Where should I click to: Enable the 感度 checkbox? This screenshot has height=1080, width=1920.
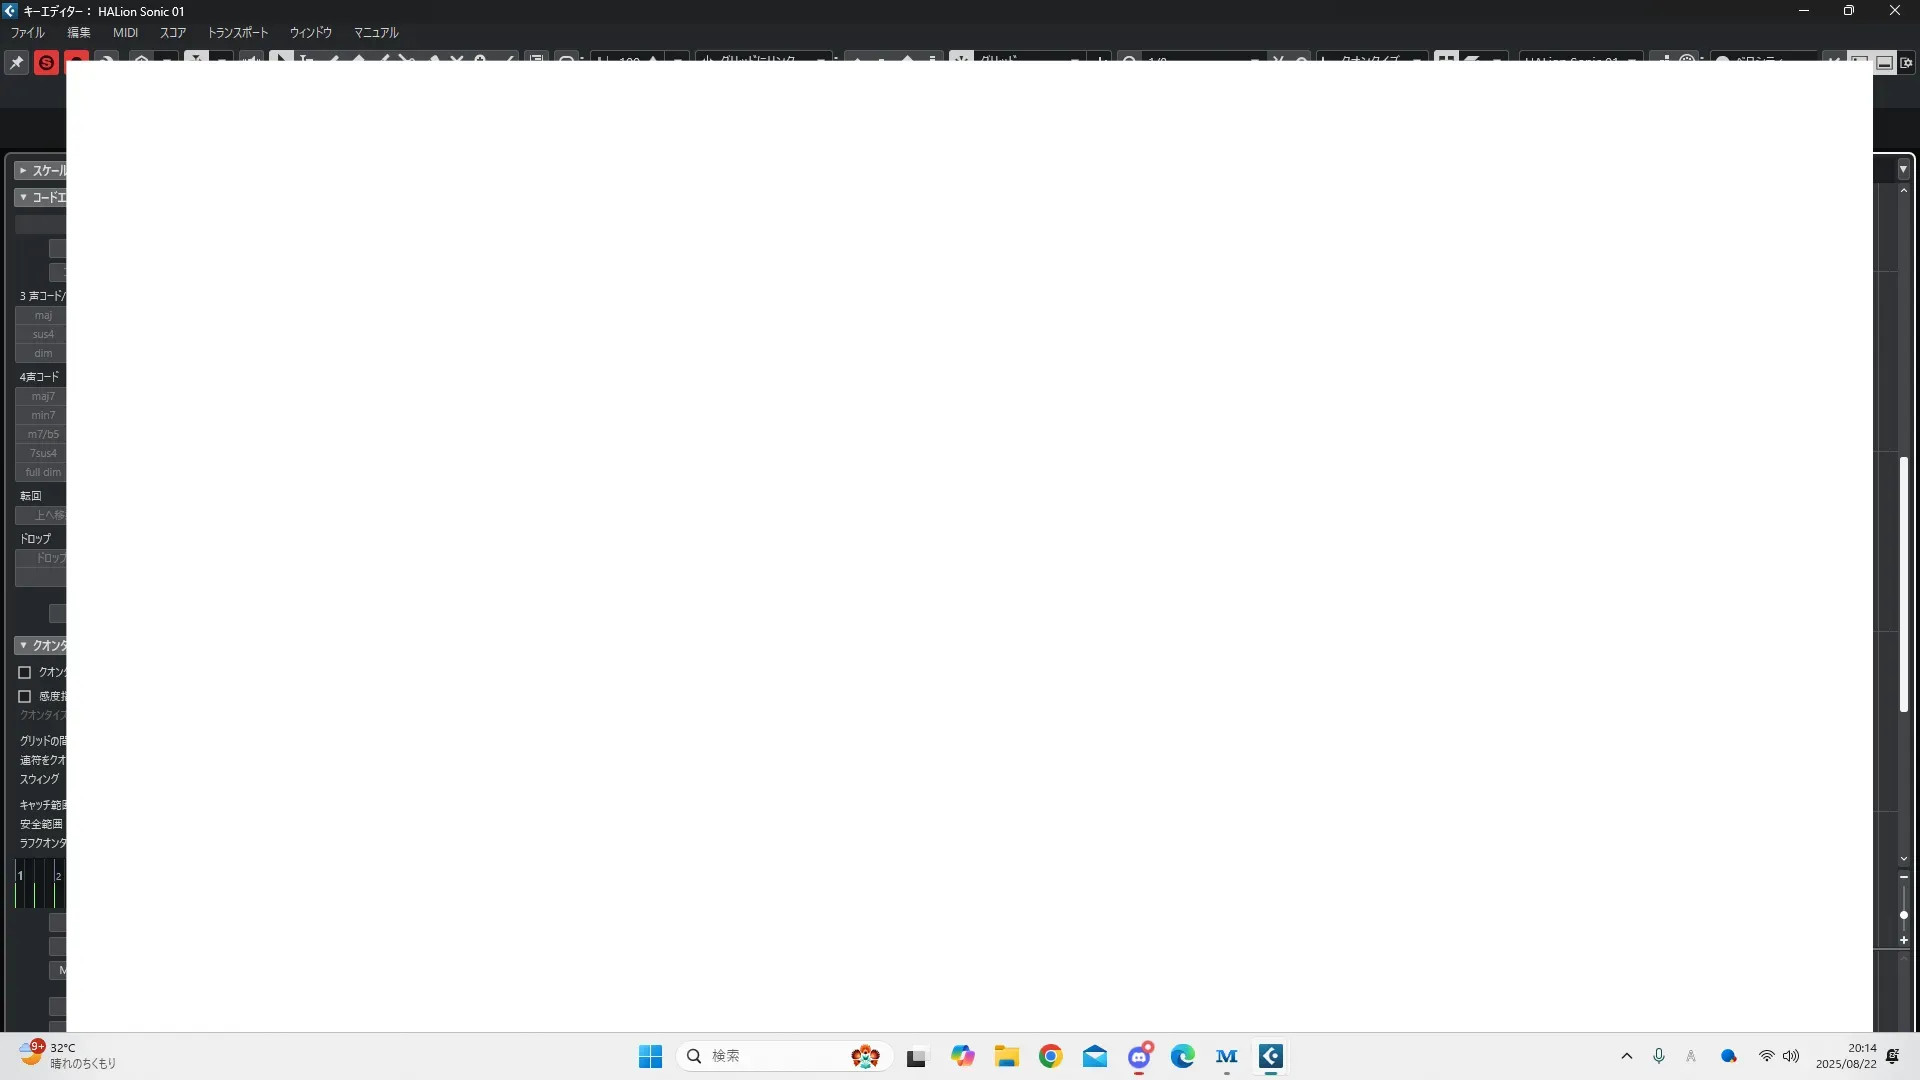tap(25, 696)
